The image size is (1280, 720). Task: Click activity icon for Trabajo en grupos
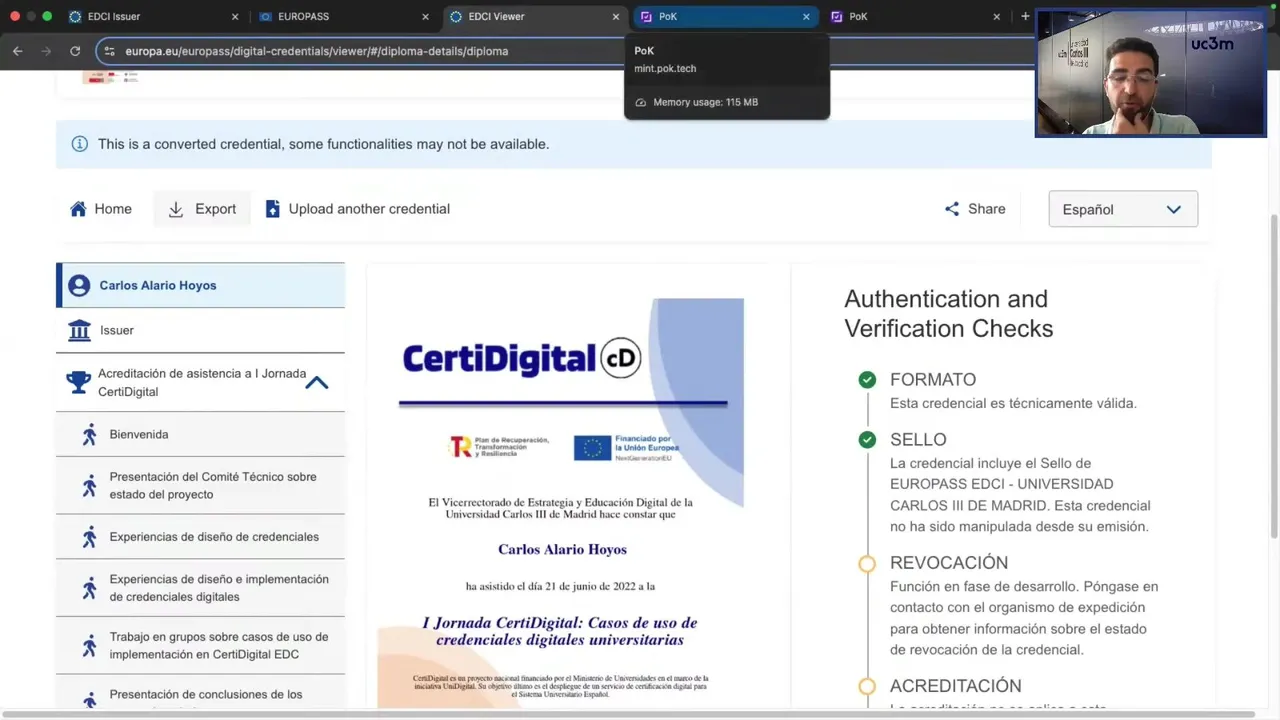coord(90,646)
